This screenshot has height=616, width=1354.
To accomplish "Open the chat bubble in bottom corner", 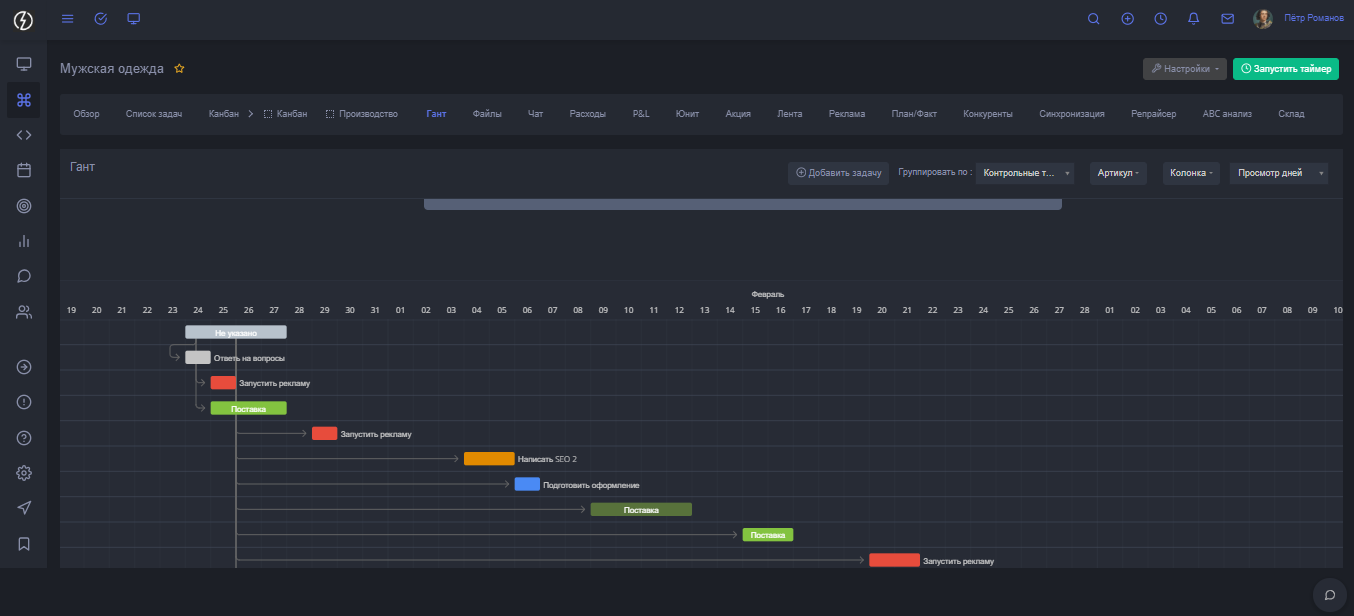I will (x=1330, y=595).
